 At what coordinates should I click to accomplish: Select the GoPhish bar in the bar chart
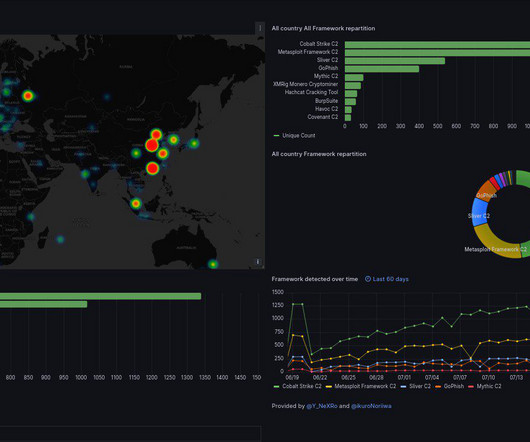coord(382,69)
